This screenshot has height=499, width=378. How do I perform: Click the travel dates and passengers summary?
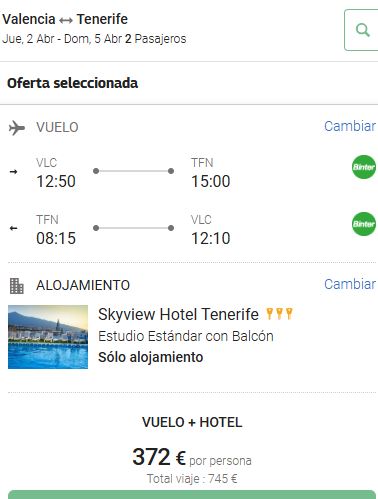click(x=94, y=39)
